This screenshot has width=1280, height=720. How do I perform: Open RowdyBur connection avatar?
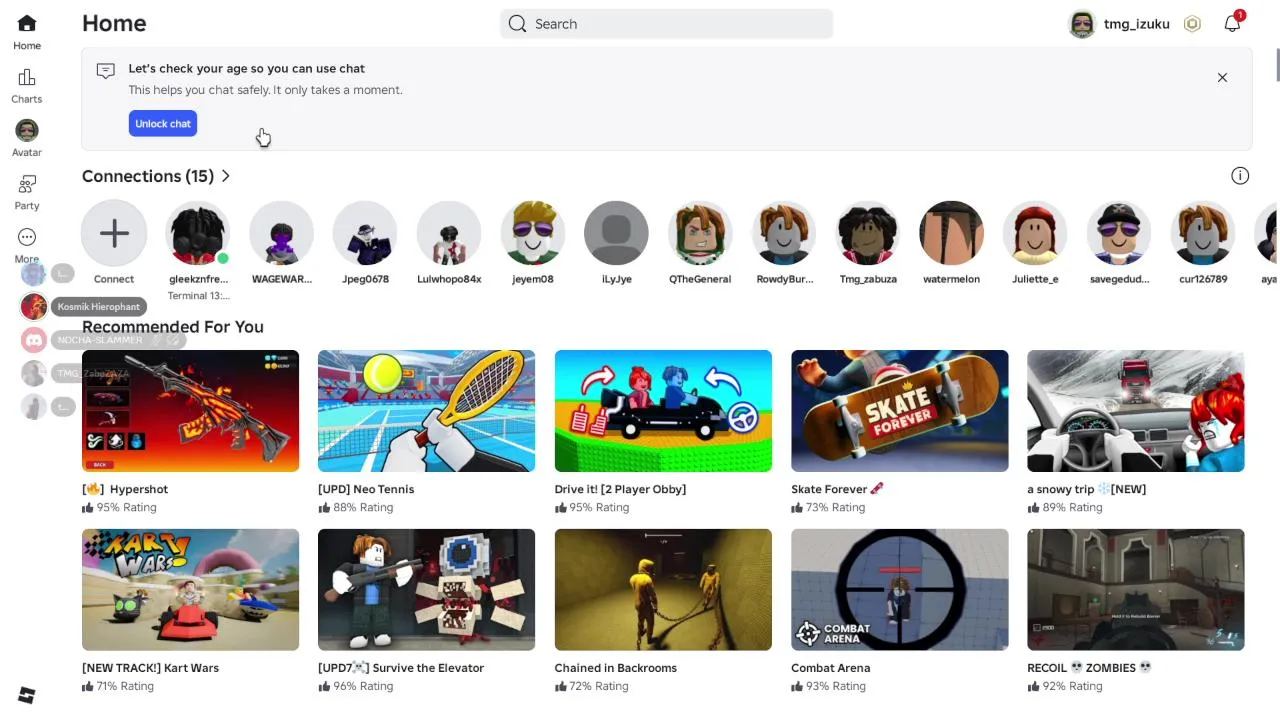pos(784,233)
